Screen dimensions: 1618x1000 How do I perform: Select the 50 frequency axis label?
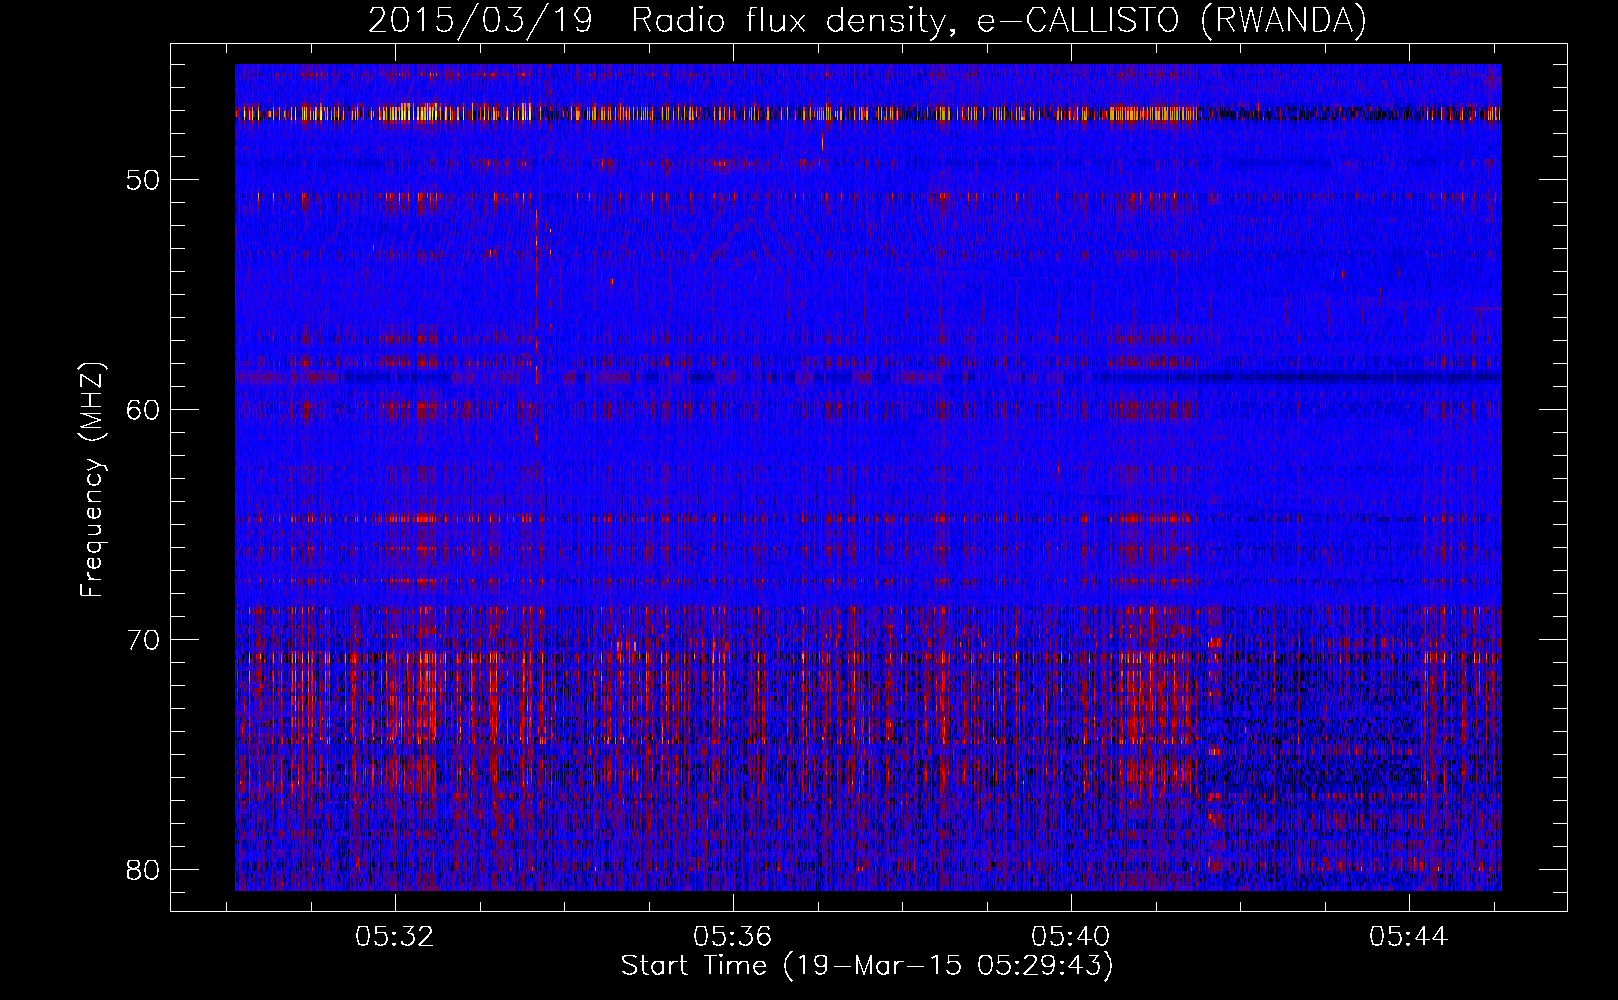click(144, 180)
